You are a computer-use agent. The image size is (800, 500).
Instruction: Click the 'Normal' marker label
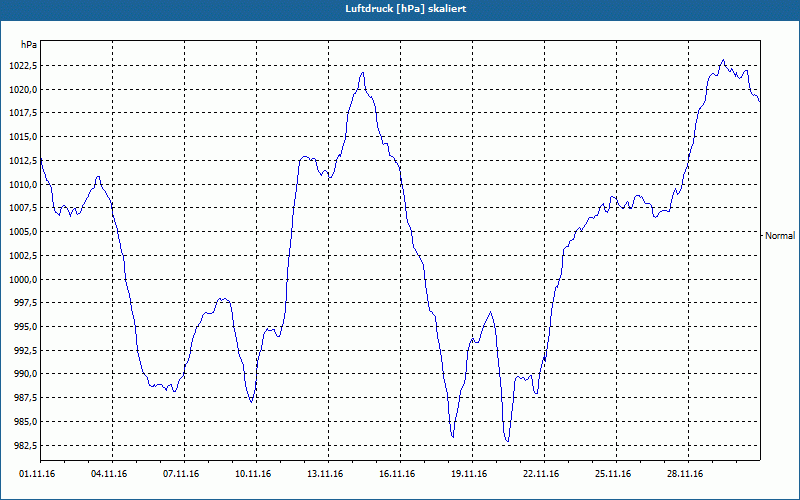[780, 236]
